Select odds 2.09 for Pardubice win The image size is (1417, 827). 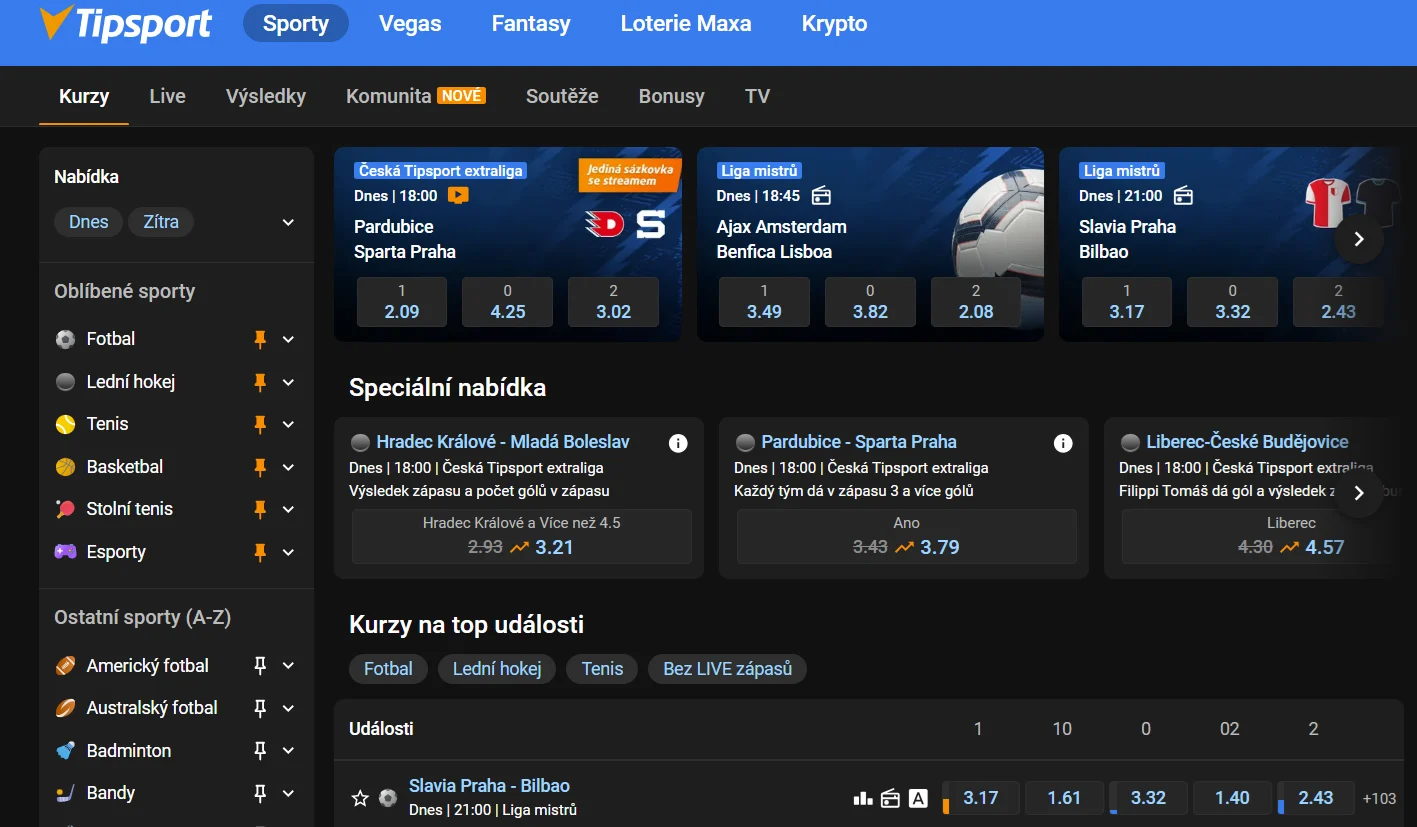tap(402, 302)
